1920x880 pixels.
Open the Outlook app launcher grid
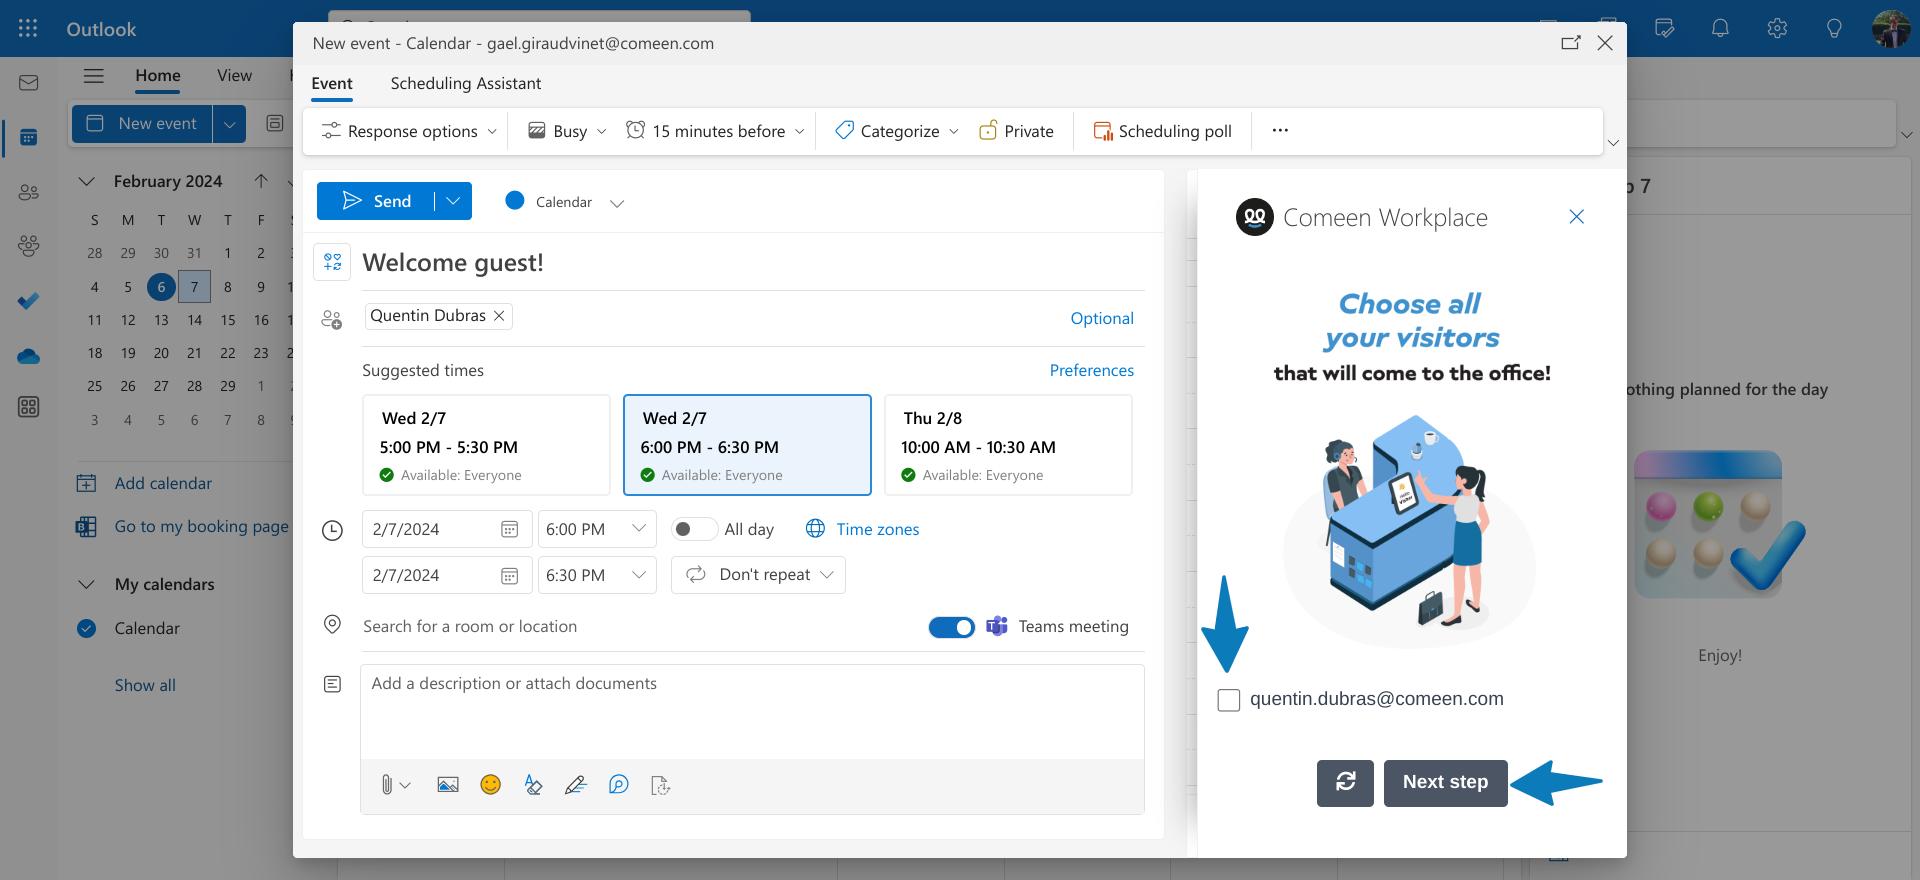tap(28, 29)
